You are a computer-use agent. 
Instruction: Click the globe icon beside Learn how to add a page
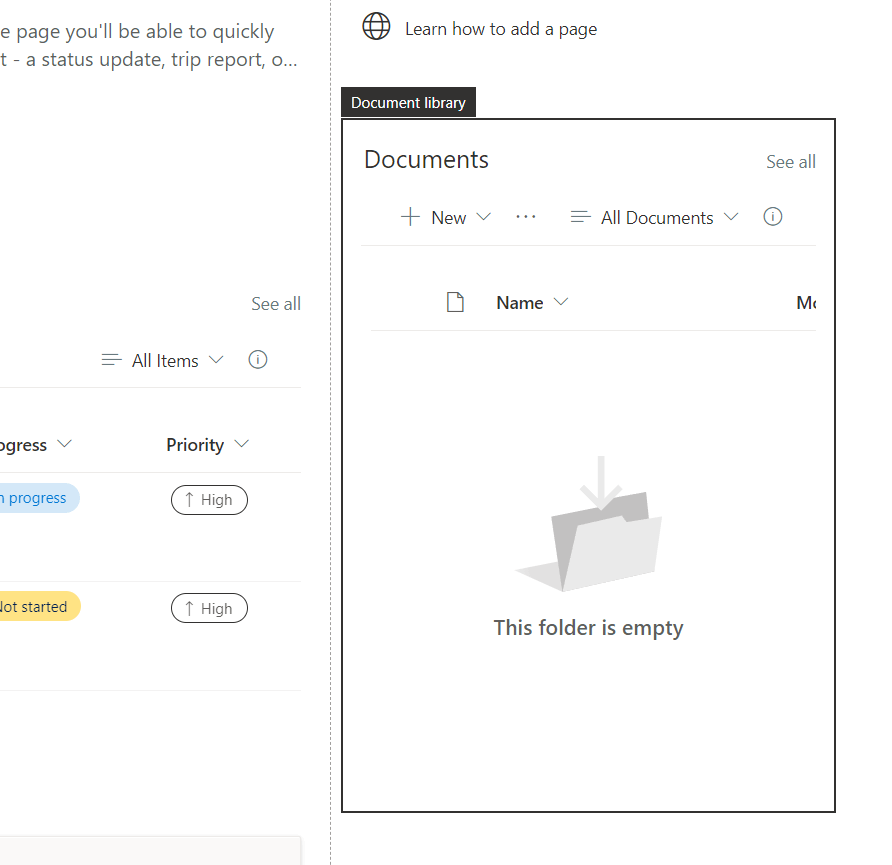(376, 26)
